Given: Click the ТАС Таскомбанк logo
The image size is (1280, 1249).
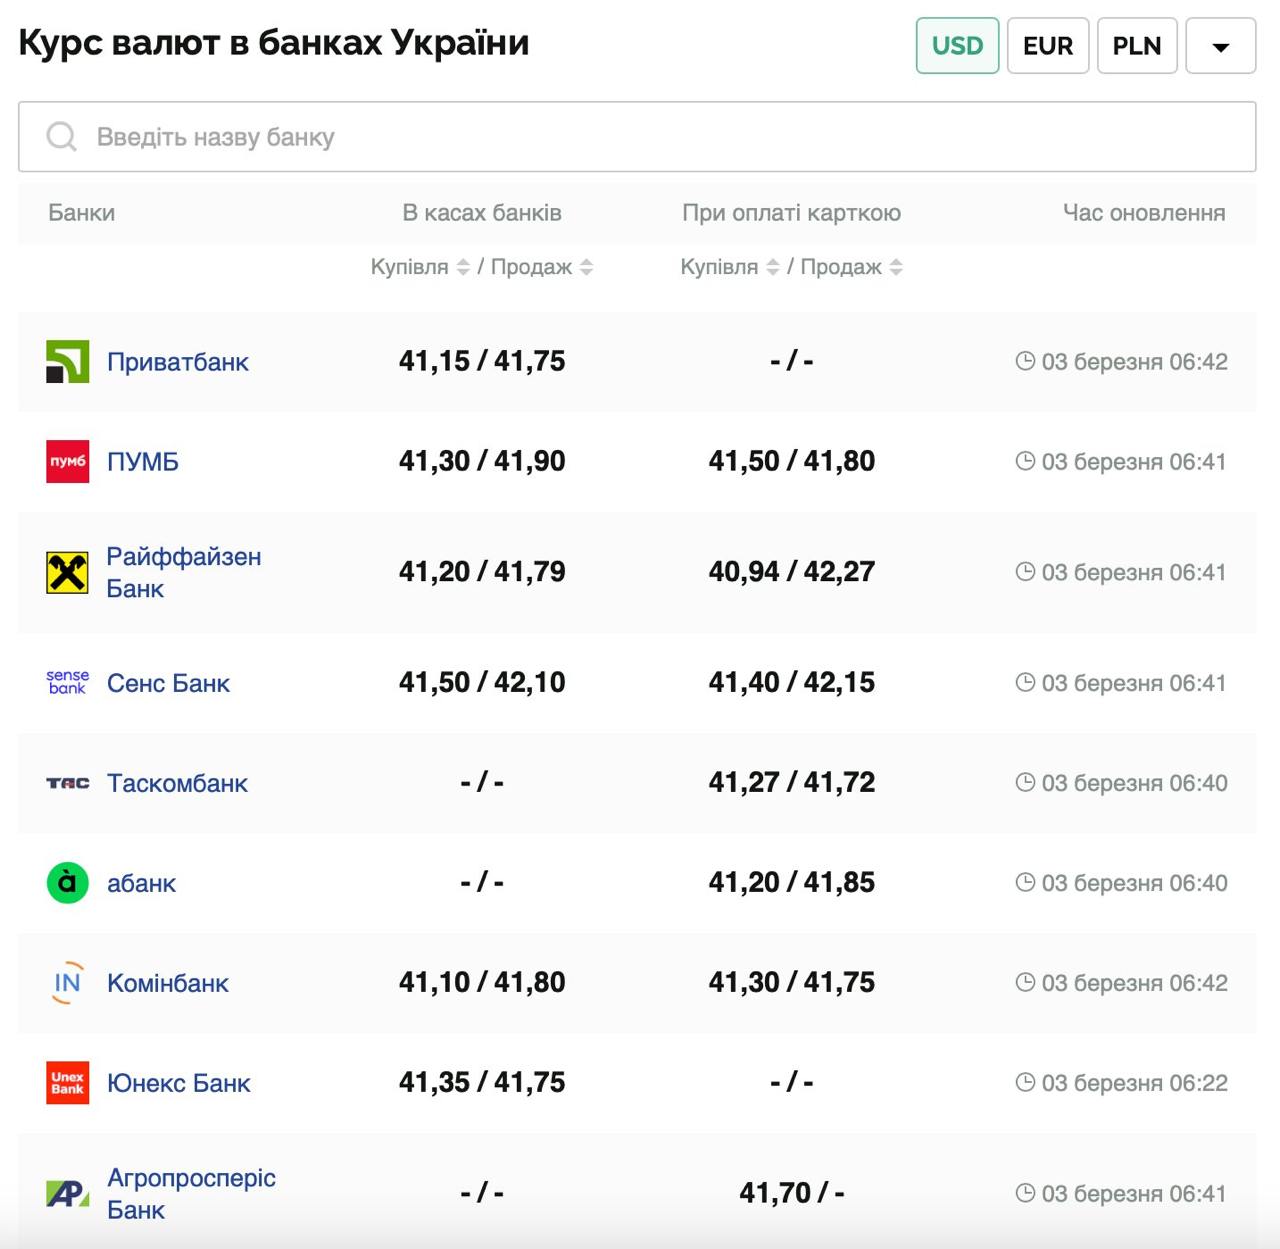Looking at the screenshot, I should click(x=67, y=783).
